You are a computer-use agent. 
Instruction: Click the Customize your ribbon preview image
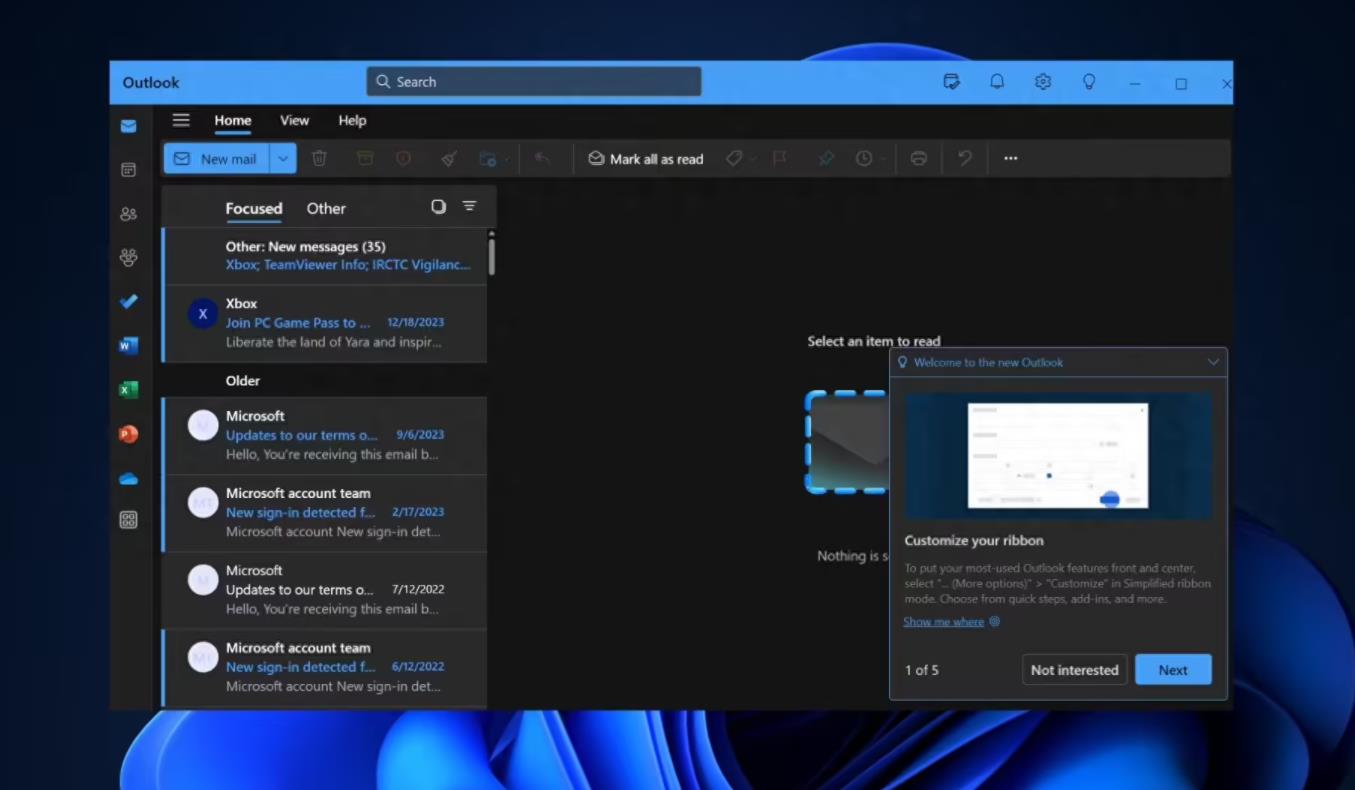1058,456
